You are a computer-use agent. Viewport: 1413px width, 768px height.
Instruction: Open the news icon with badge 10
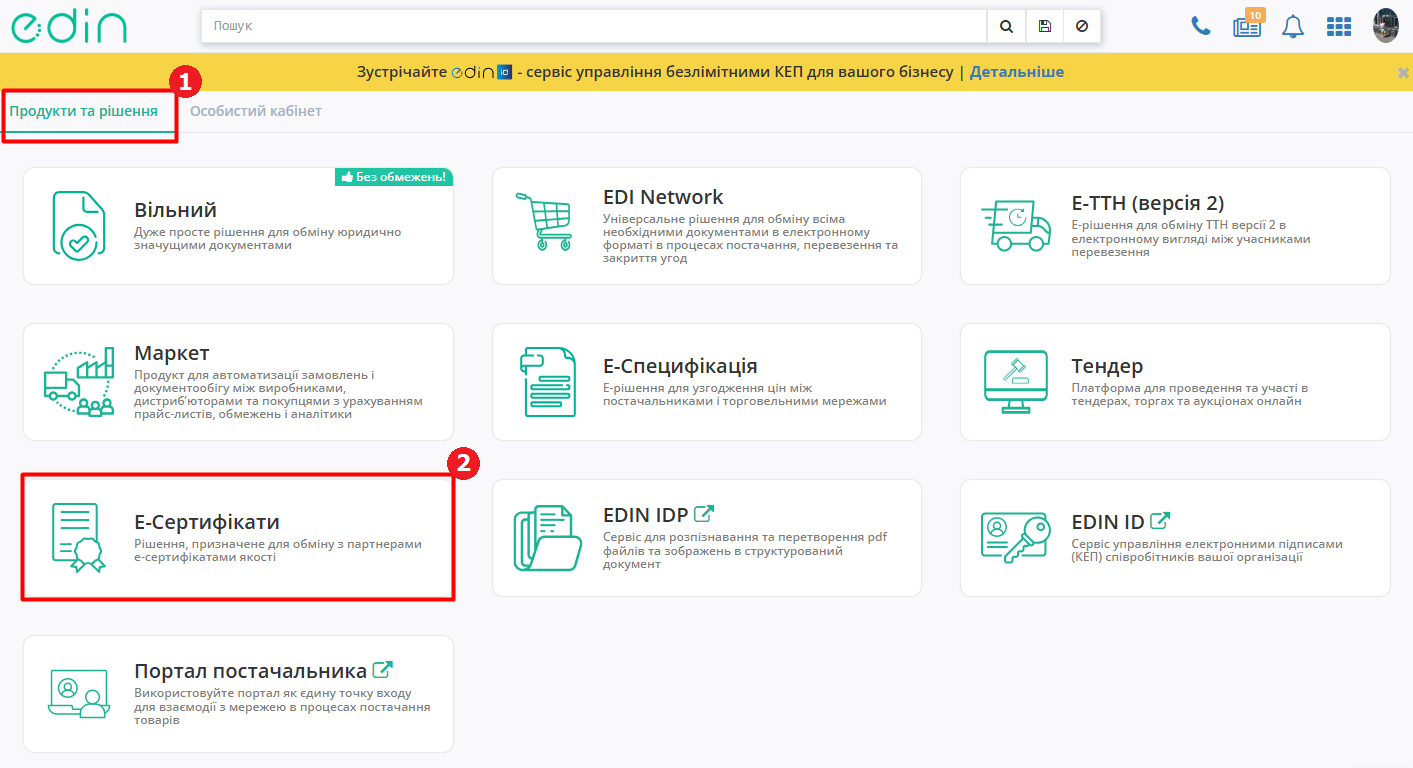pos(1247,25)
